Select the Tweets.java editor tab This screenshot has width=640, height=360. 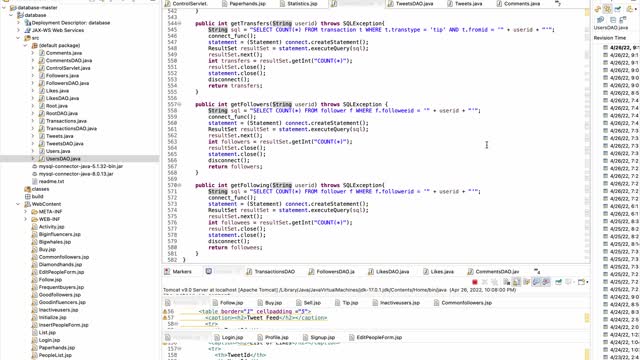click(464, 4)
